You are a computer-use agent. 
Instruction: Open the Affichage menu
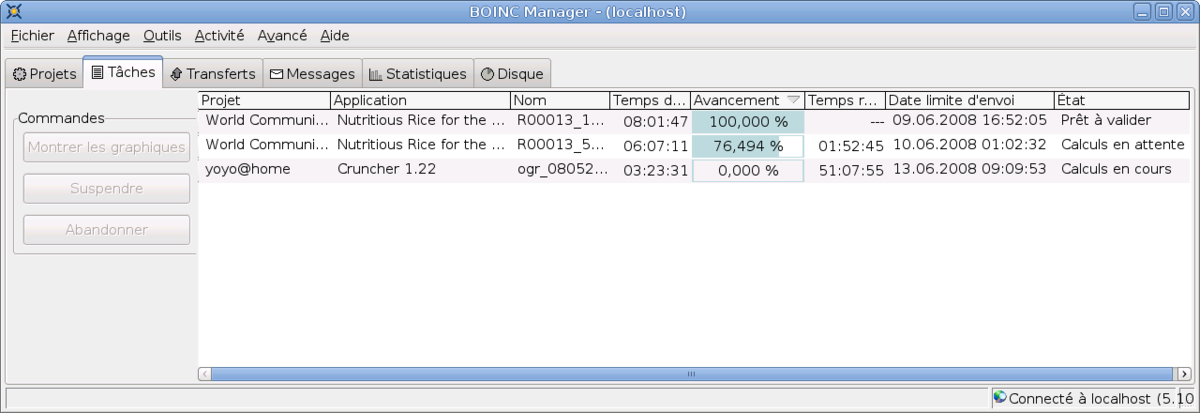98,35
